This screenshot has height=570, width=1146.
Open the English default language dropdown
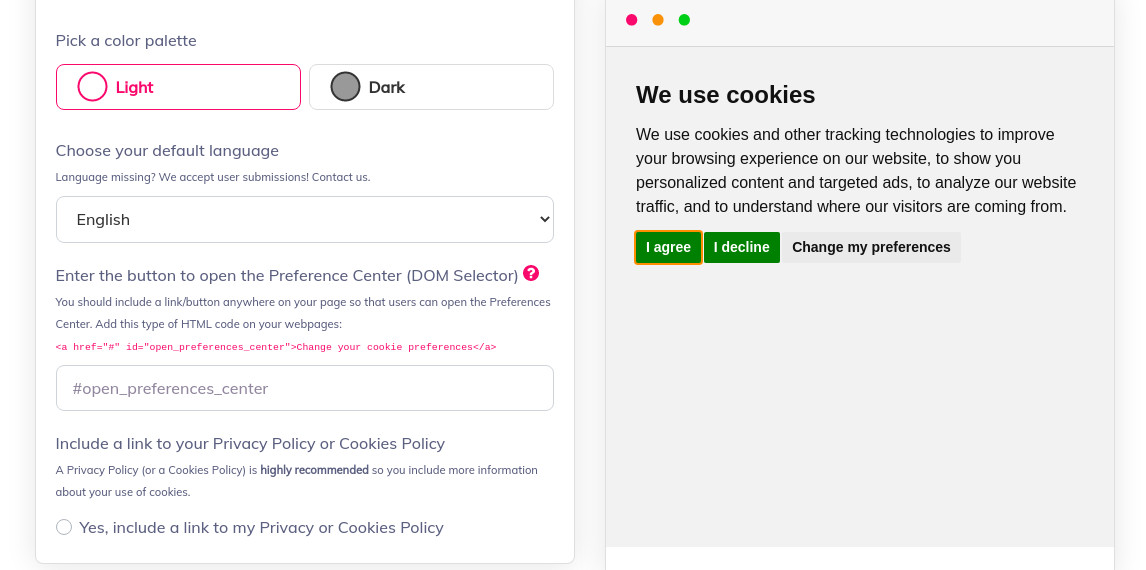coord(305,219)
